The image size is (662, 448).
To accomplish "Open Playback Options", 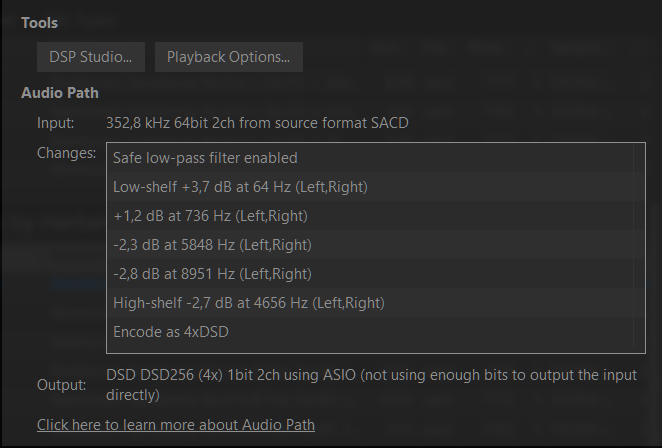I will (228, 57).
